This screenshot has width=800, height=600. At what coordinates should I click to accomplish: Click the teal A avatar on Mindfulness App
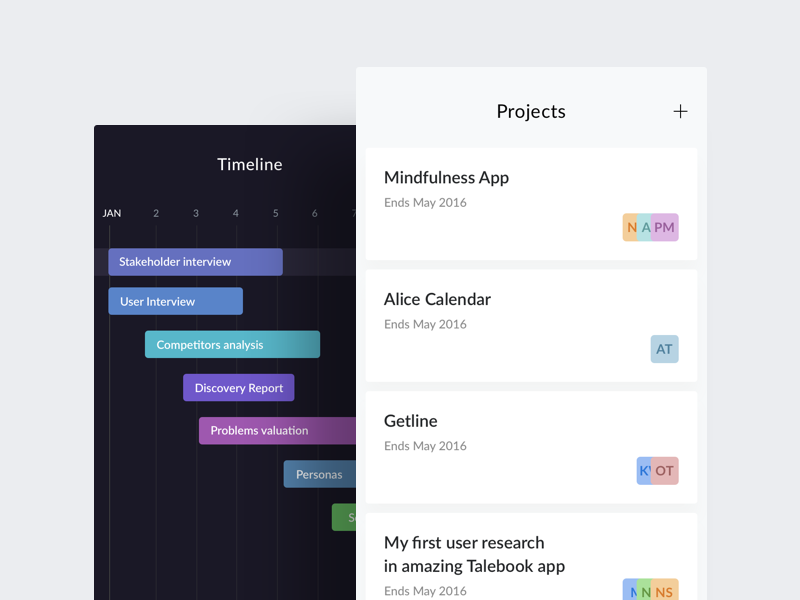coord(646,228)
